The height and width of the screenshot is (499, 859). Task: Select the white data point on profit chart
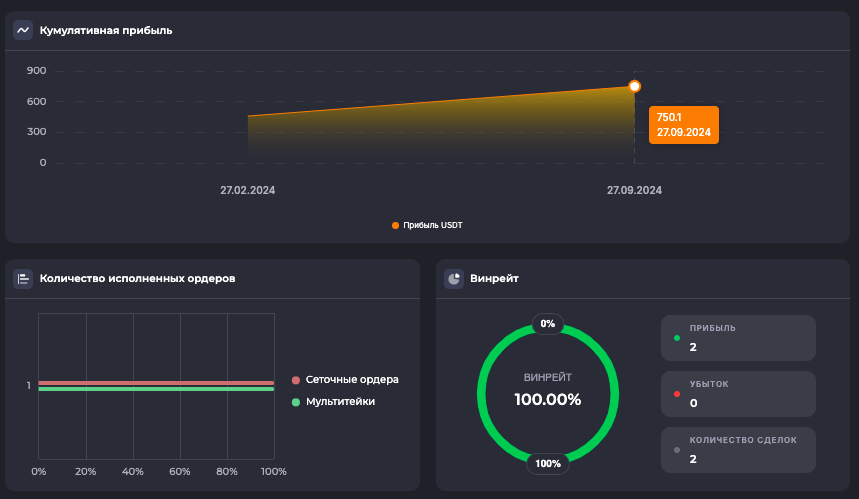click(x=634, y=87)
